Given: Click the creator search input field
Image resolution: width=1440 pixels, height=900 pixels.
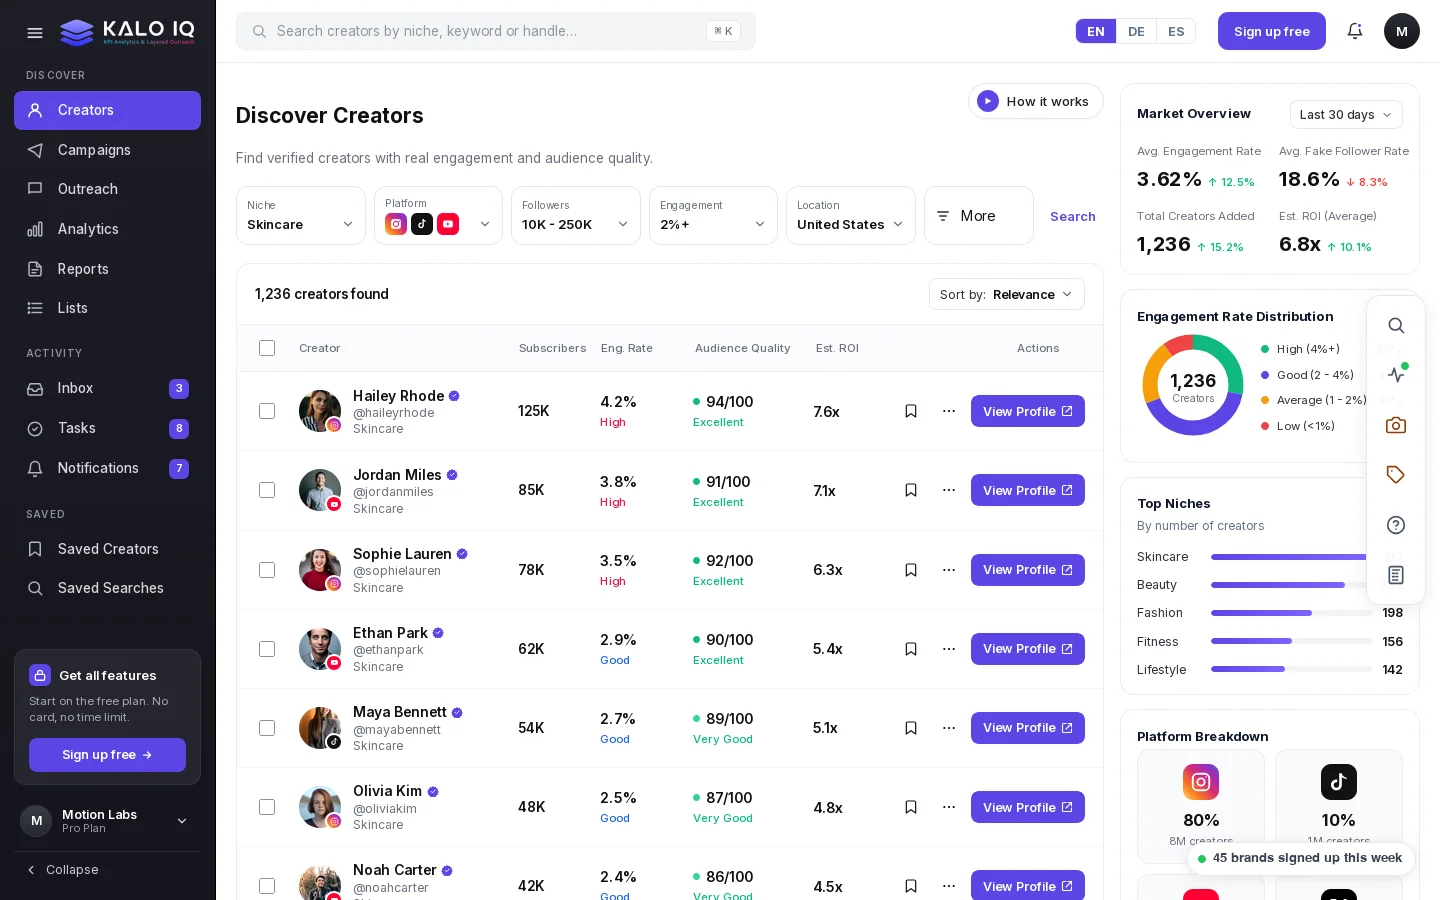Looking at the screenshot, I should click(496, 31).
